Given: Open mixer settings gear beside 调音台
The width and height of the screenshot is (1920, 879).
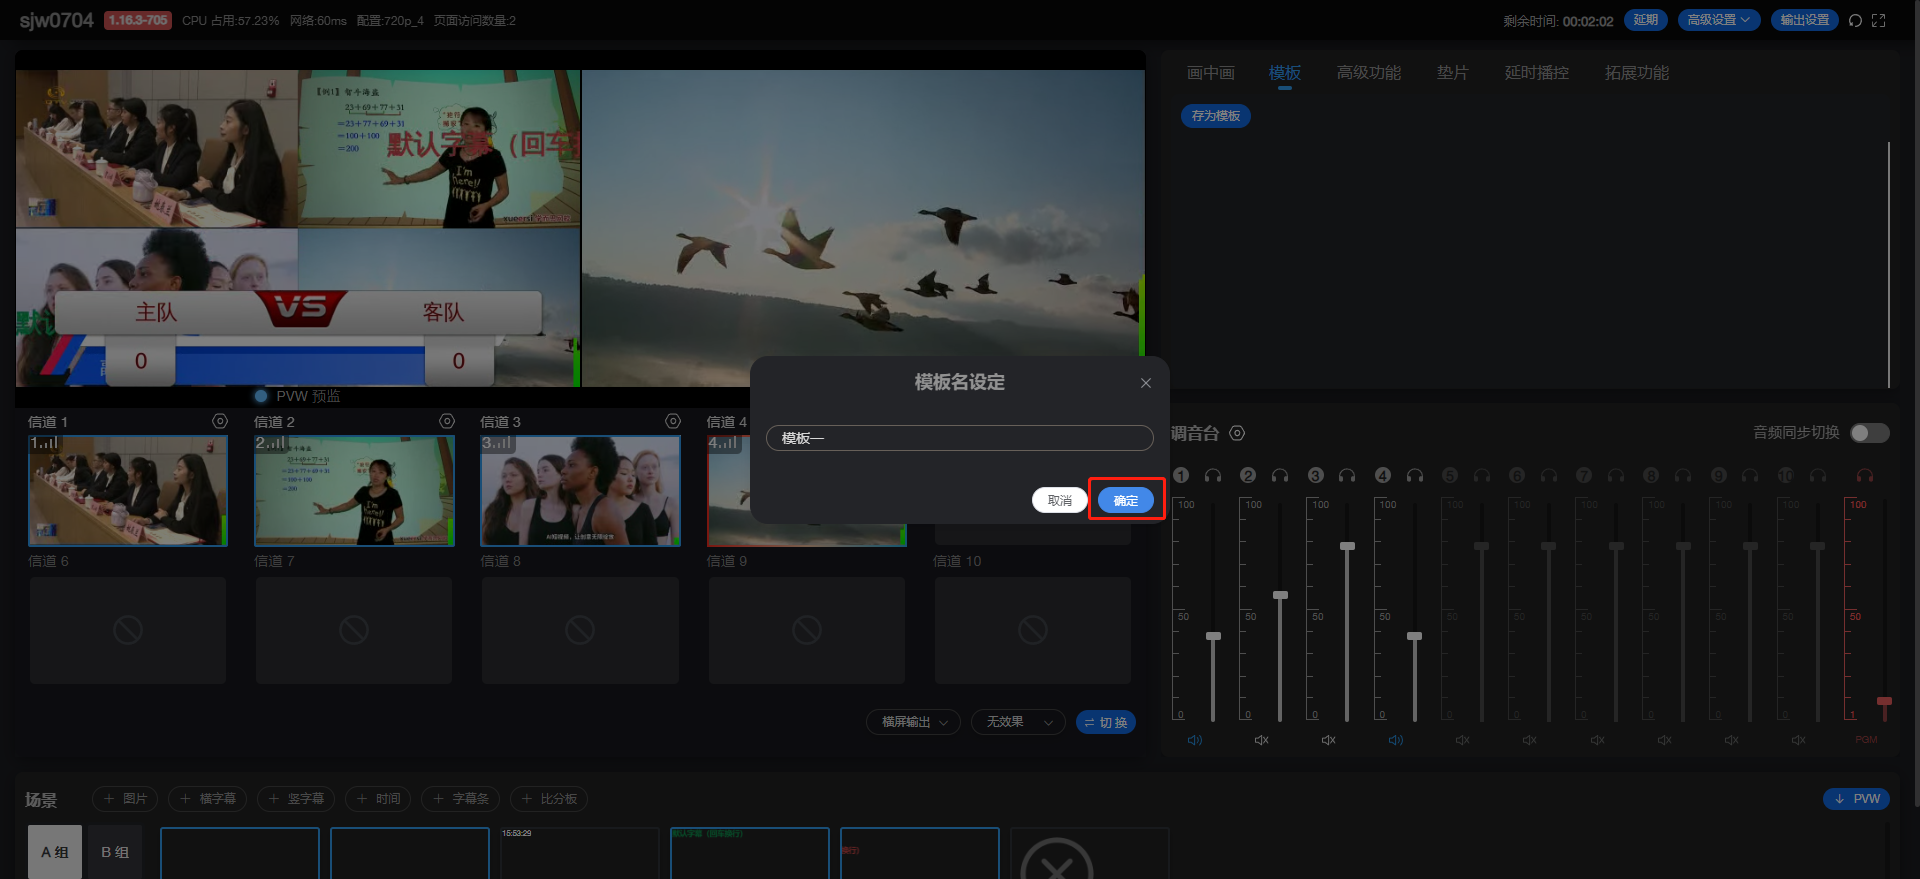Looking at the screenshot, I should point(1237,433).
